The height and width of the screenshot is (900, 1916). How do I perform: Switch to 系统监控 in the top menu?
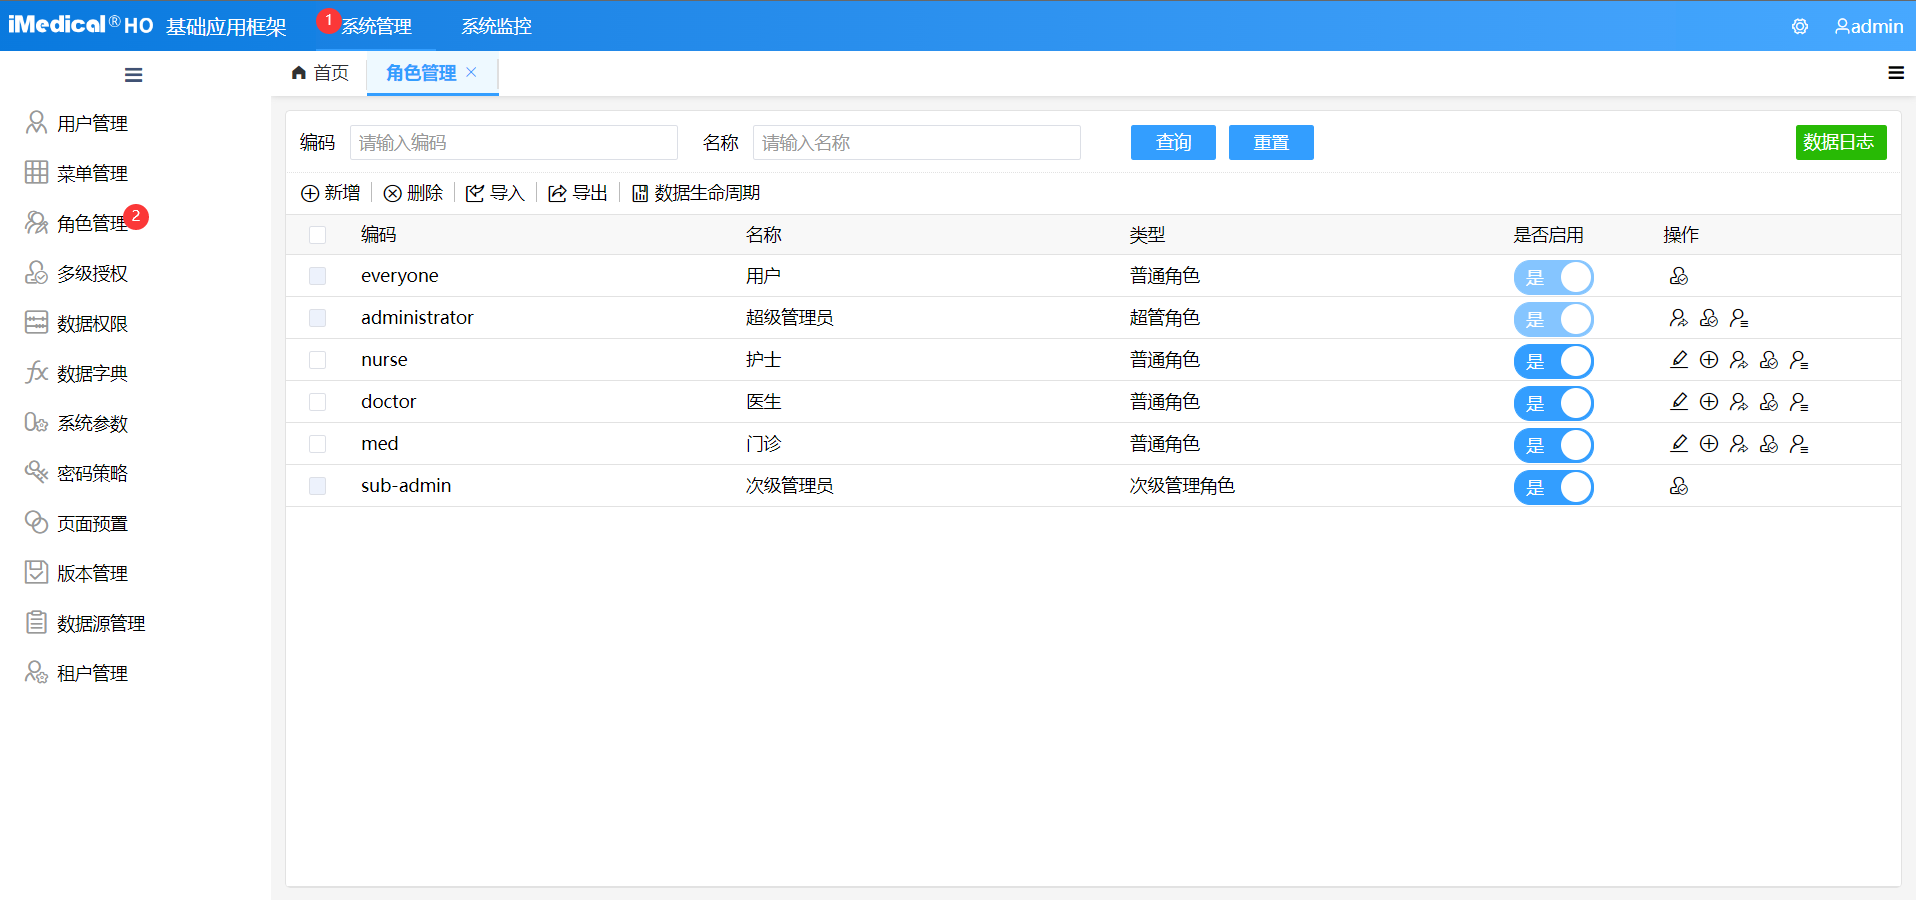point(496,26)
